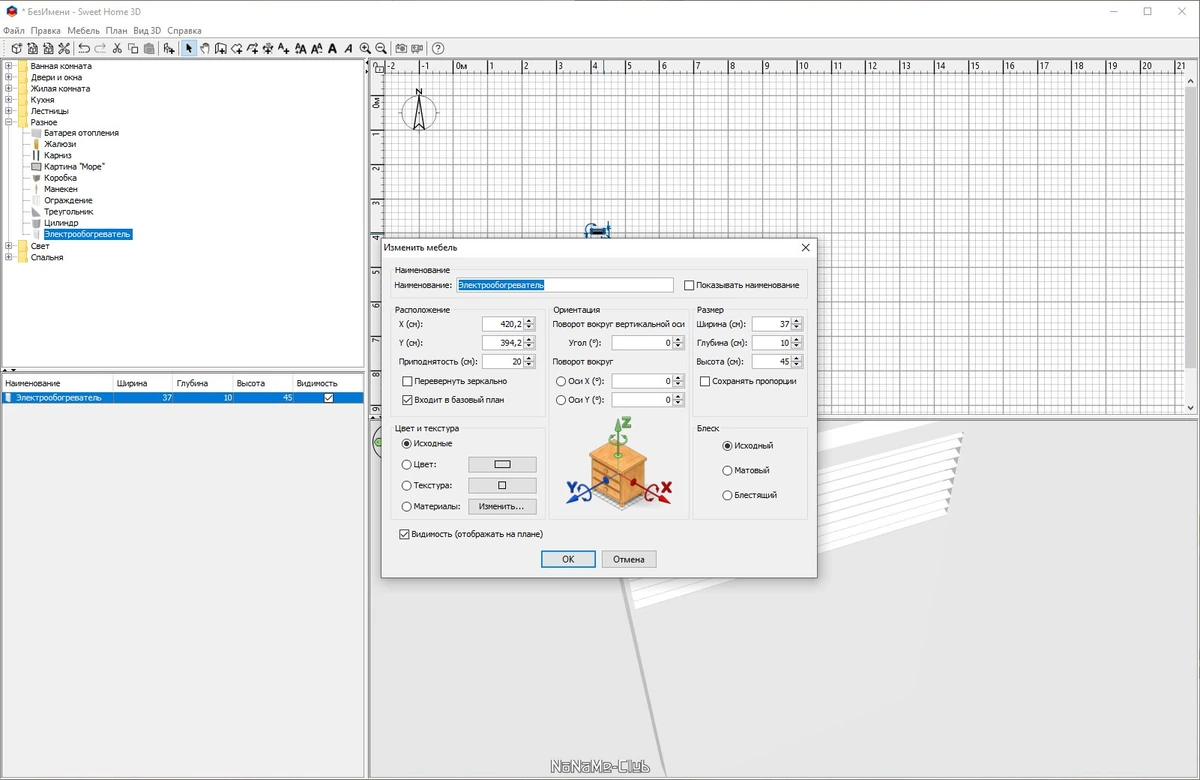The height and width of the screenshot is (780, 1200).
Task: Toggle bold text style icon
Action: pos(332,48)
